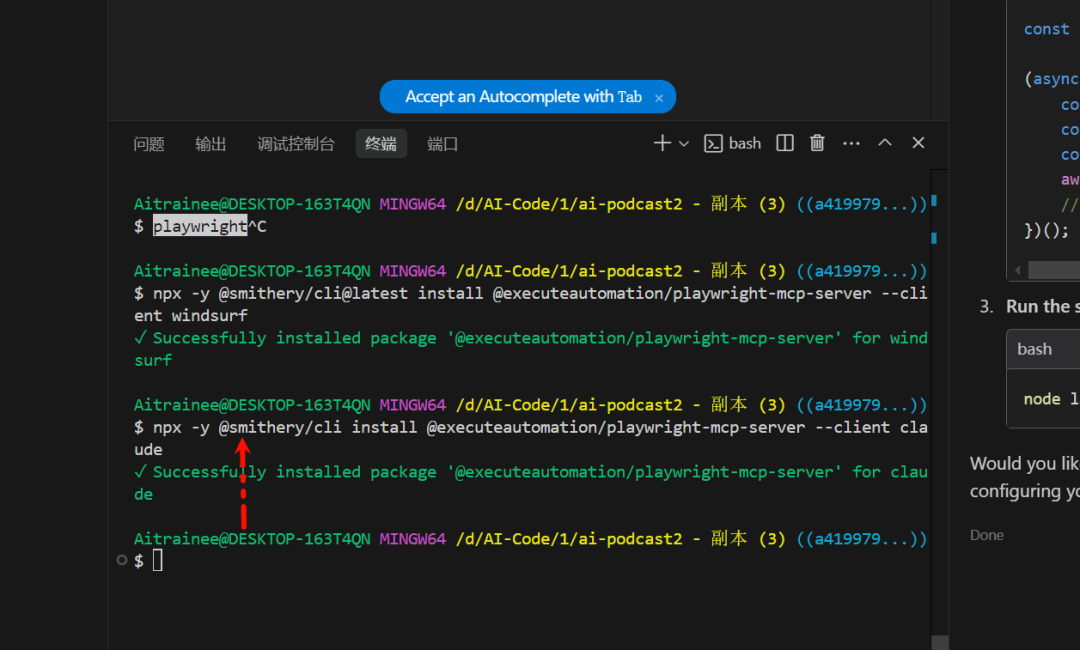Switch to the 问题 (Problems) tab
Viewport: 1080px width, 650px height.
tap(149, 144)
